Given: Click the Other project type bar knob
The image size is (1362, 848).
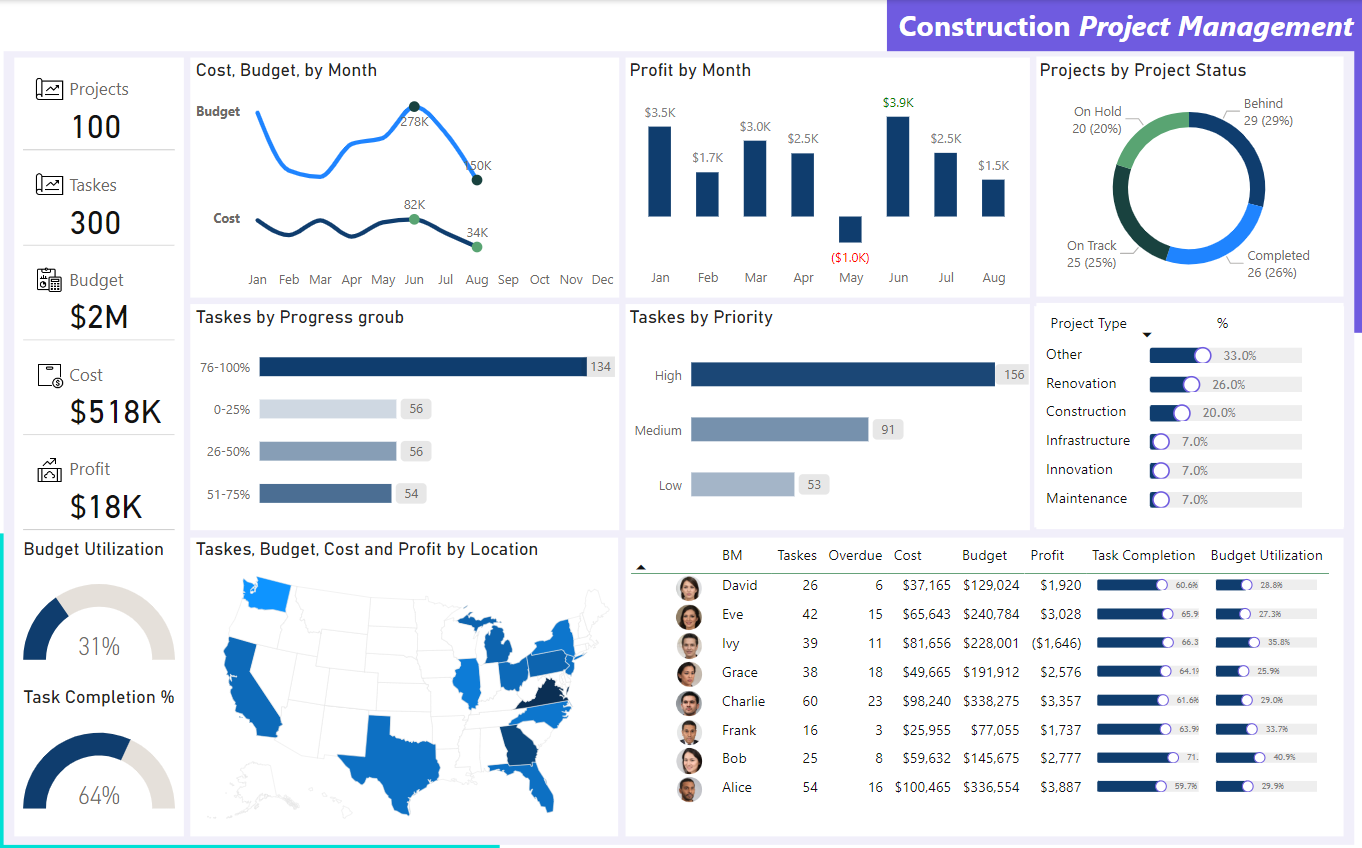Looking at the screenshot, I should click(1202, 355).
